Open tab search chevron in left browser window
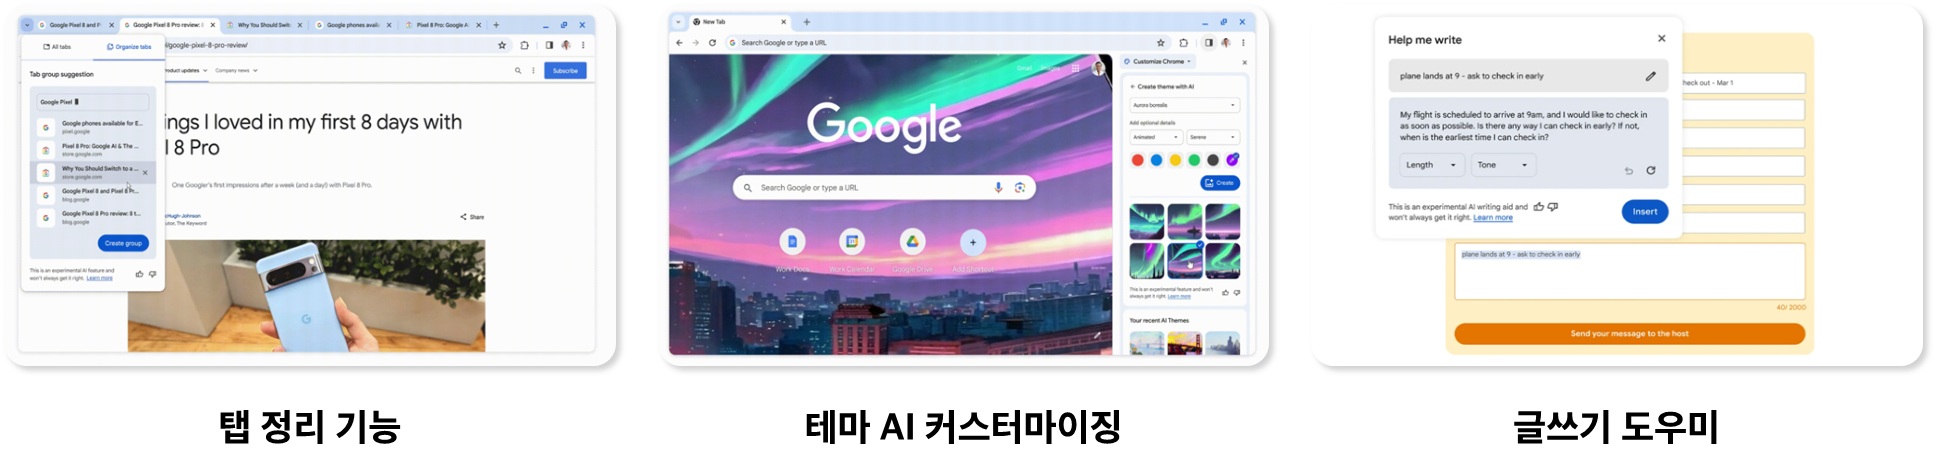1936x475 pixels. tap(27, 25)
